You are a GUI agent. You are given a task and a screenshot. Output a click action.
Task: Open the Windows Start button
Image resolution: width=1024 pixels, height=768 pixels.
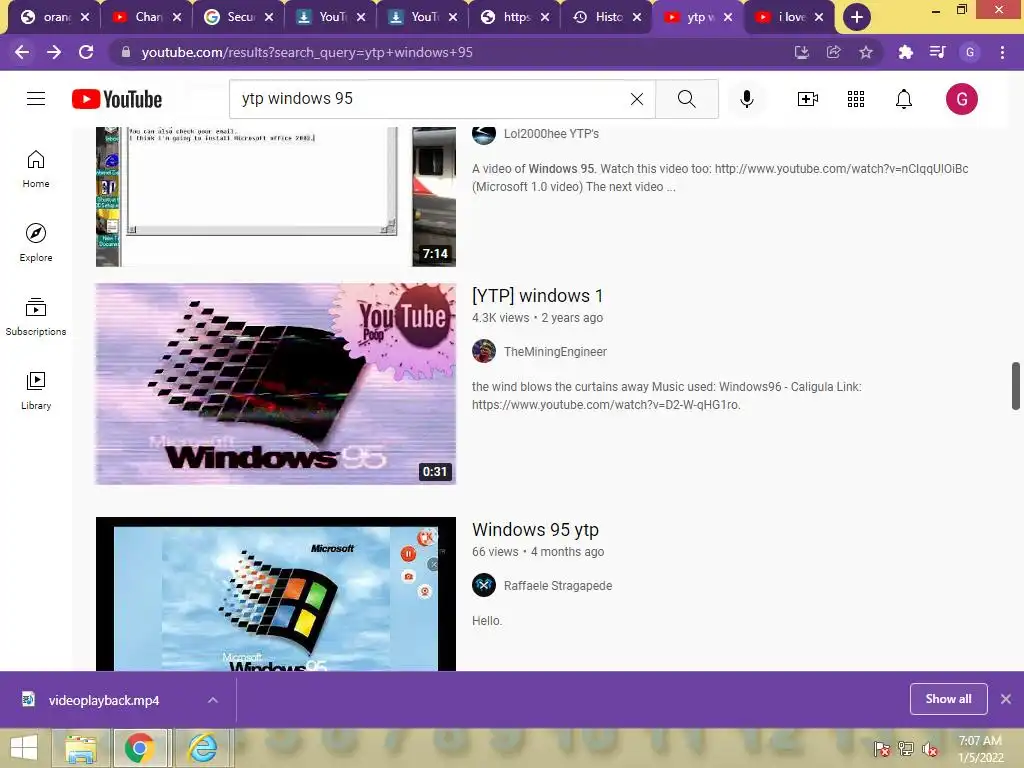(x=24, y=748)
